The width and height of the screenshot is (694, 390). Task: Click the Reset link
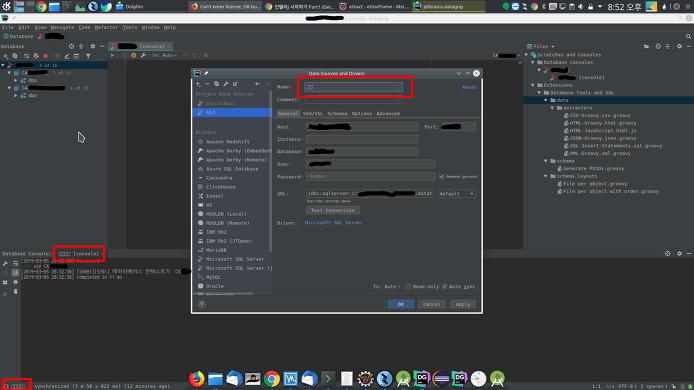[x=469, y=87]
